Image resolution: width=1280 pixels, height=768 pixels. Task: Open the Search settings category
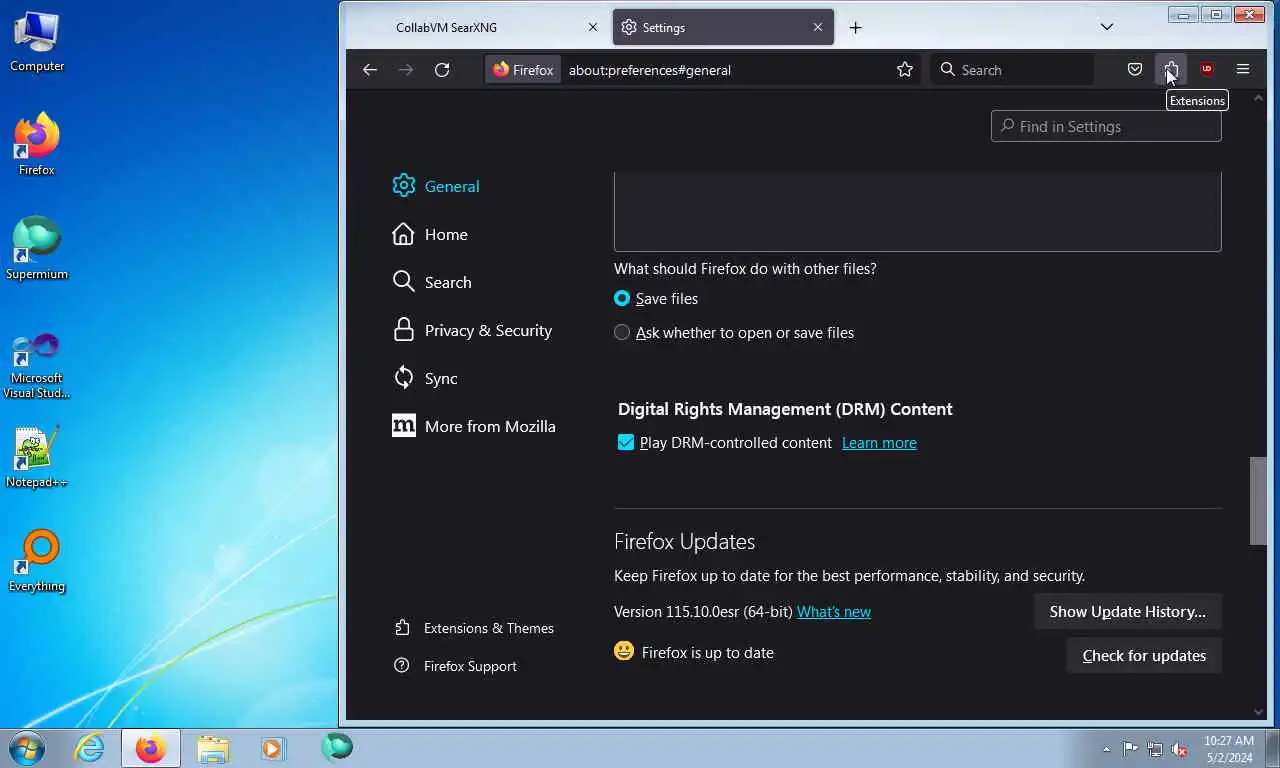(x=432, y=282)
